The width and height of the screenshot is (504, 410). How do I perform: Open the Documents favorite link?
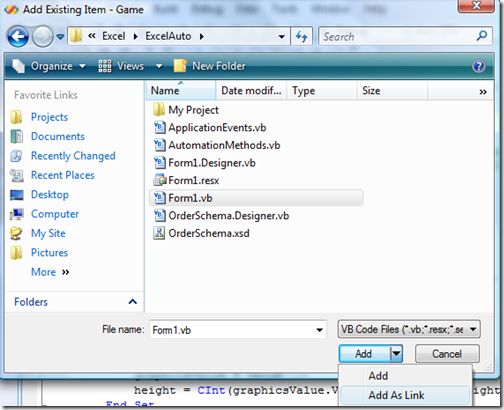pos(58,136)
